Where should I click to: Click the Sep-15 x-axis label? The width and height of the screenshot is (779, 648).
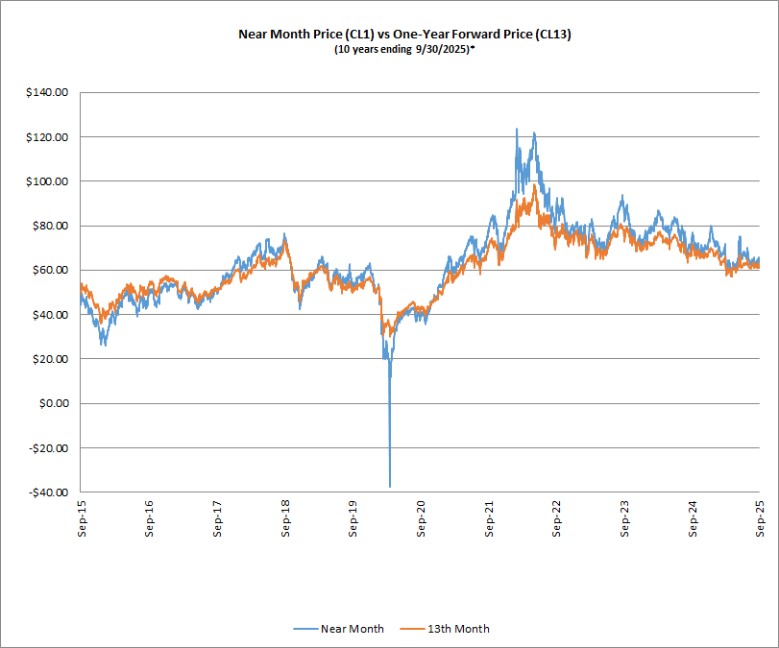[x=81, y=518]
